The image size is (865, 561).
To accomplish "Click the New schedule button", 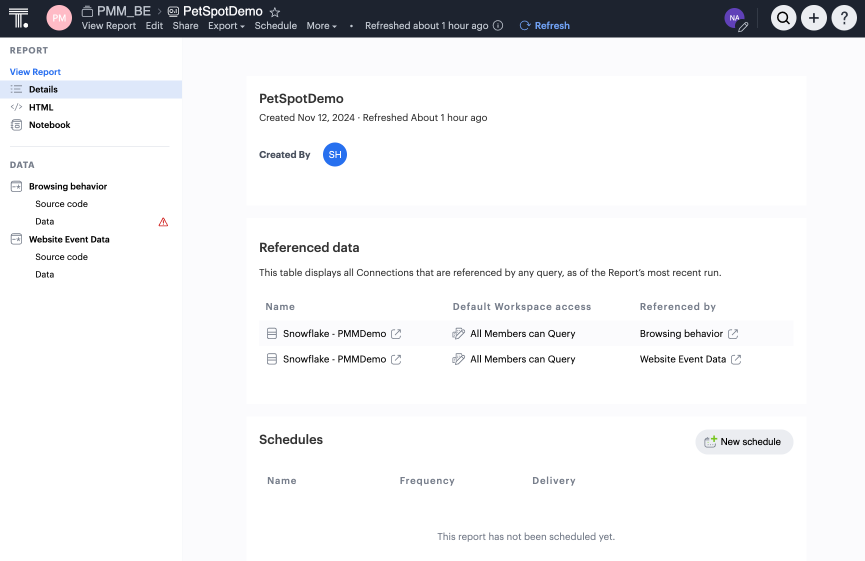I will point(744,442).
